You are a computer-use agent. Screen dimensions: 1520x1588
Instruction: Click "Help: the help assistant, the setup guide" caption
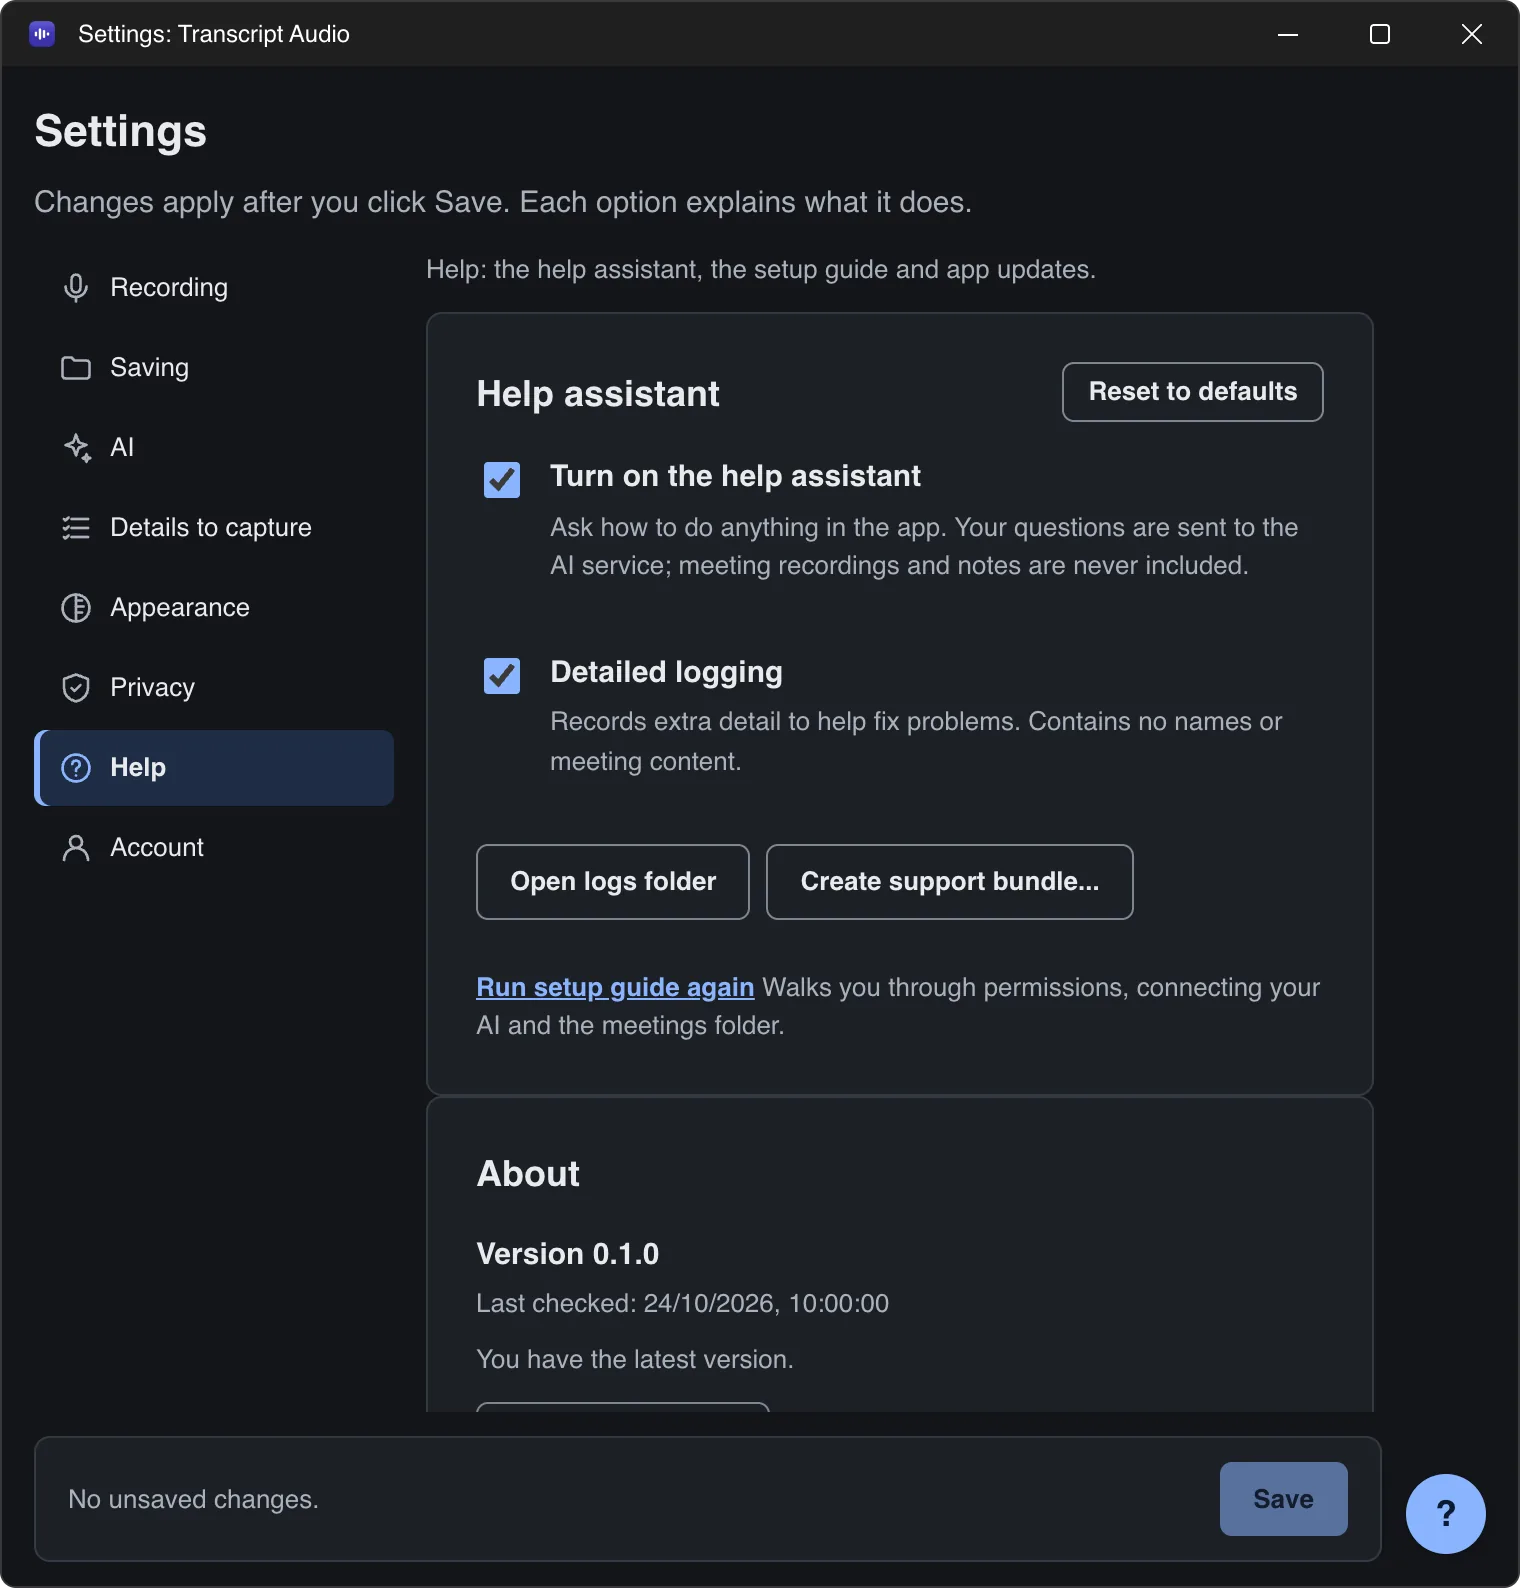click(x=761, y=270)
